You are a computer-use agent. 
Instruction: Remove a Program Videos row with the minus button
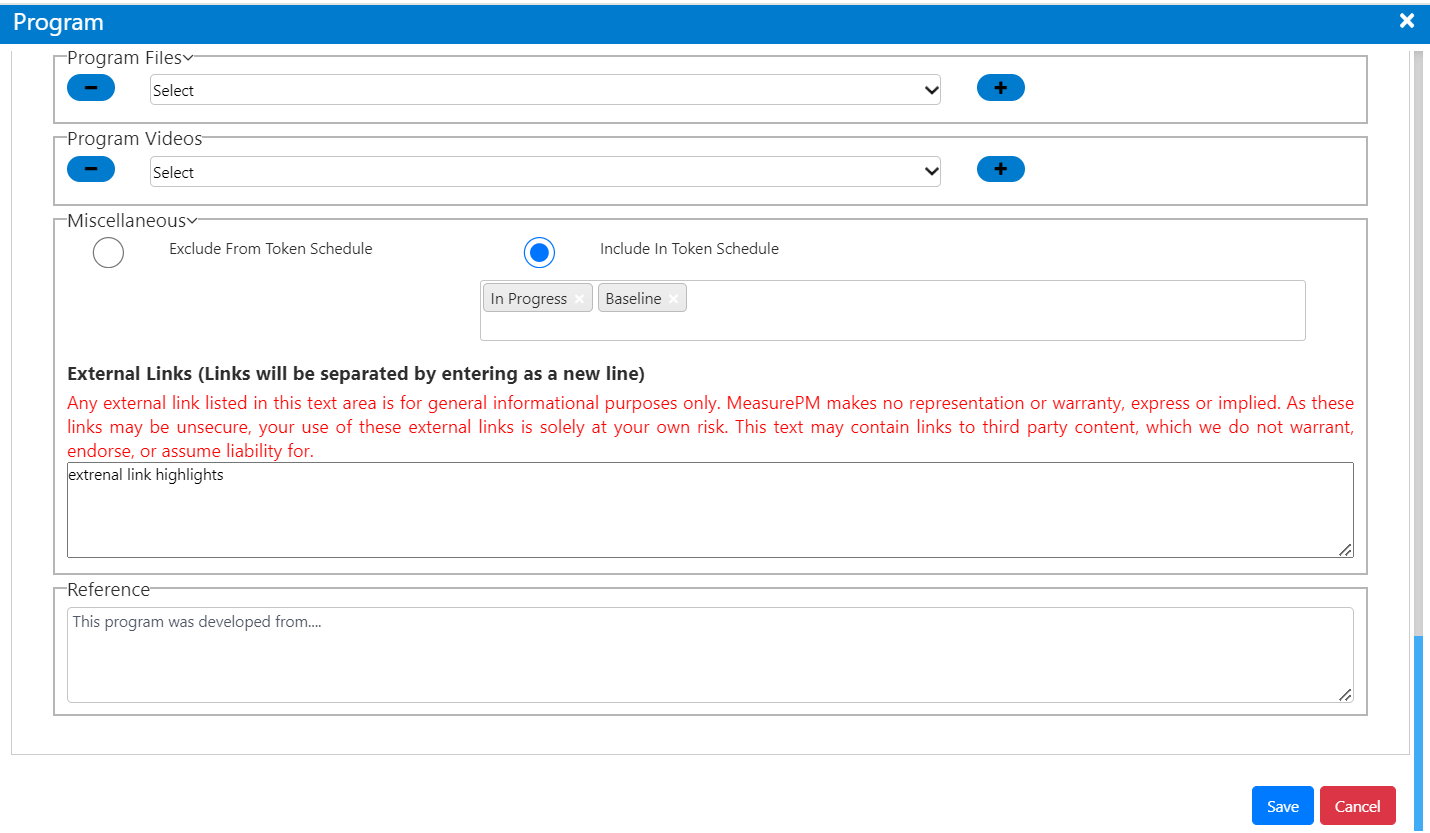(91, 169)
